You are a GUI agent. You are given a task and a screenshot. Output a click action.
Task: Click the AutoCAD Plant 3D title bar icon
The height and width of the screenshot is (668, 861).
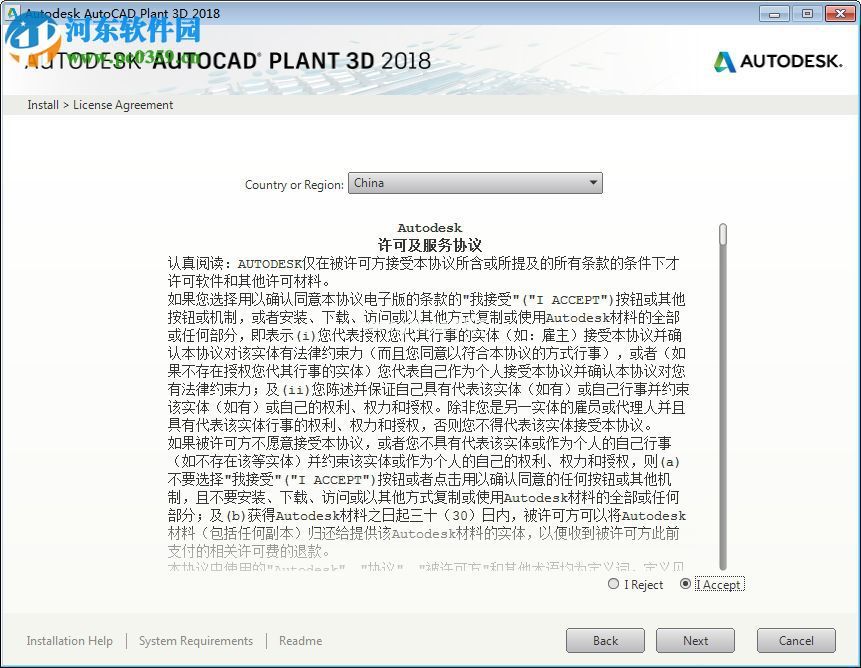(x=11, y=13)
